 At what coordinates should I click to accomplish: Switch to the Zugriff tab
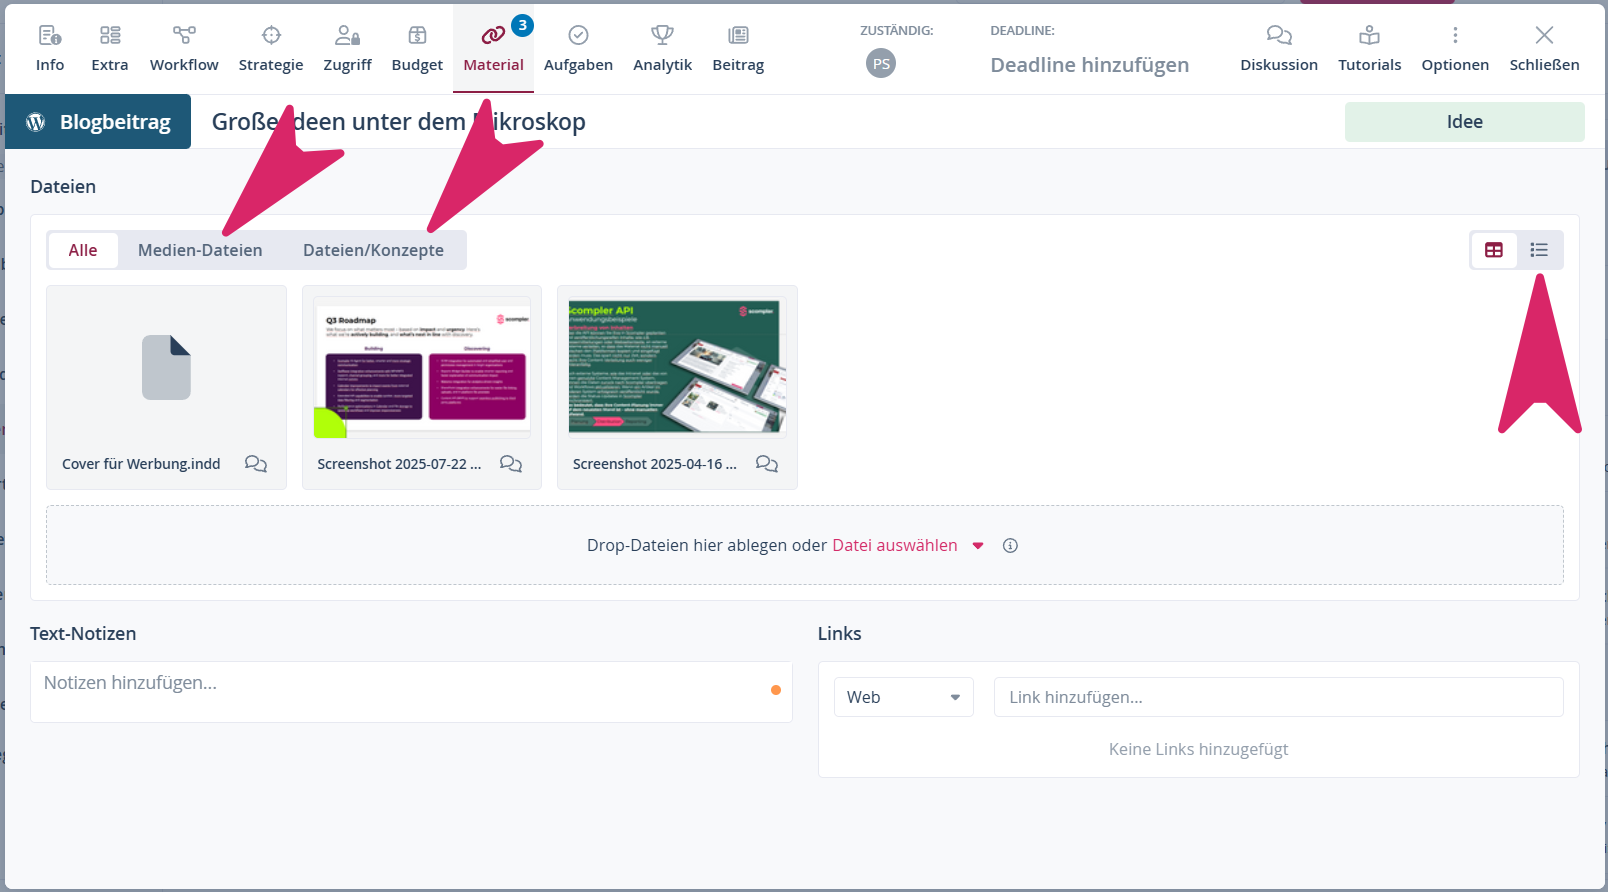pos(347,48)
